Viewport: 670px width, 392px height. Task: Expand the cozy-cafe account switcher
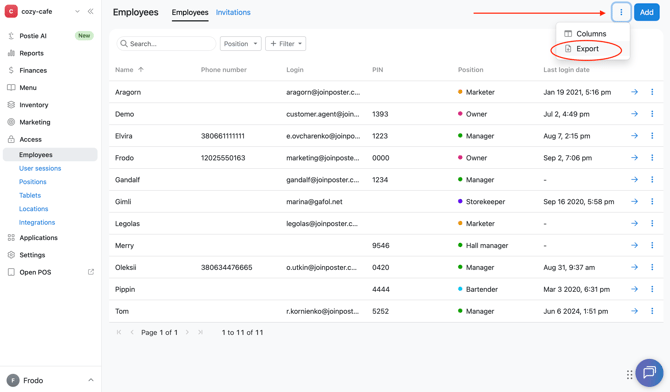(77, 12)
